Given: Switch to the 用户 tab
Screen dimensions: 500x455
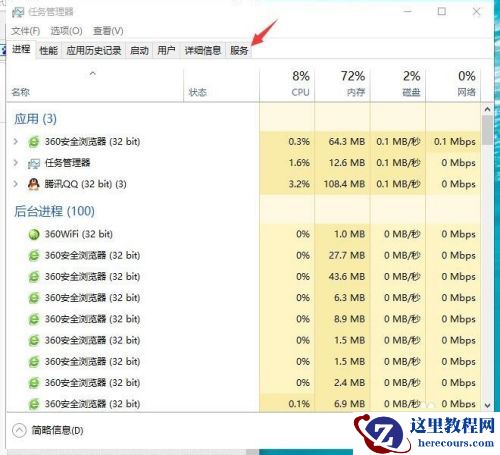Looking at the screenshot, I should point(166,51).
